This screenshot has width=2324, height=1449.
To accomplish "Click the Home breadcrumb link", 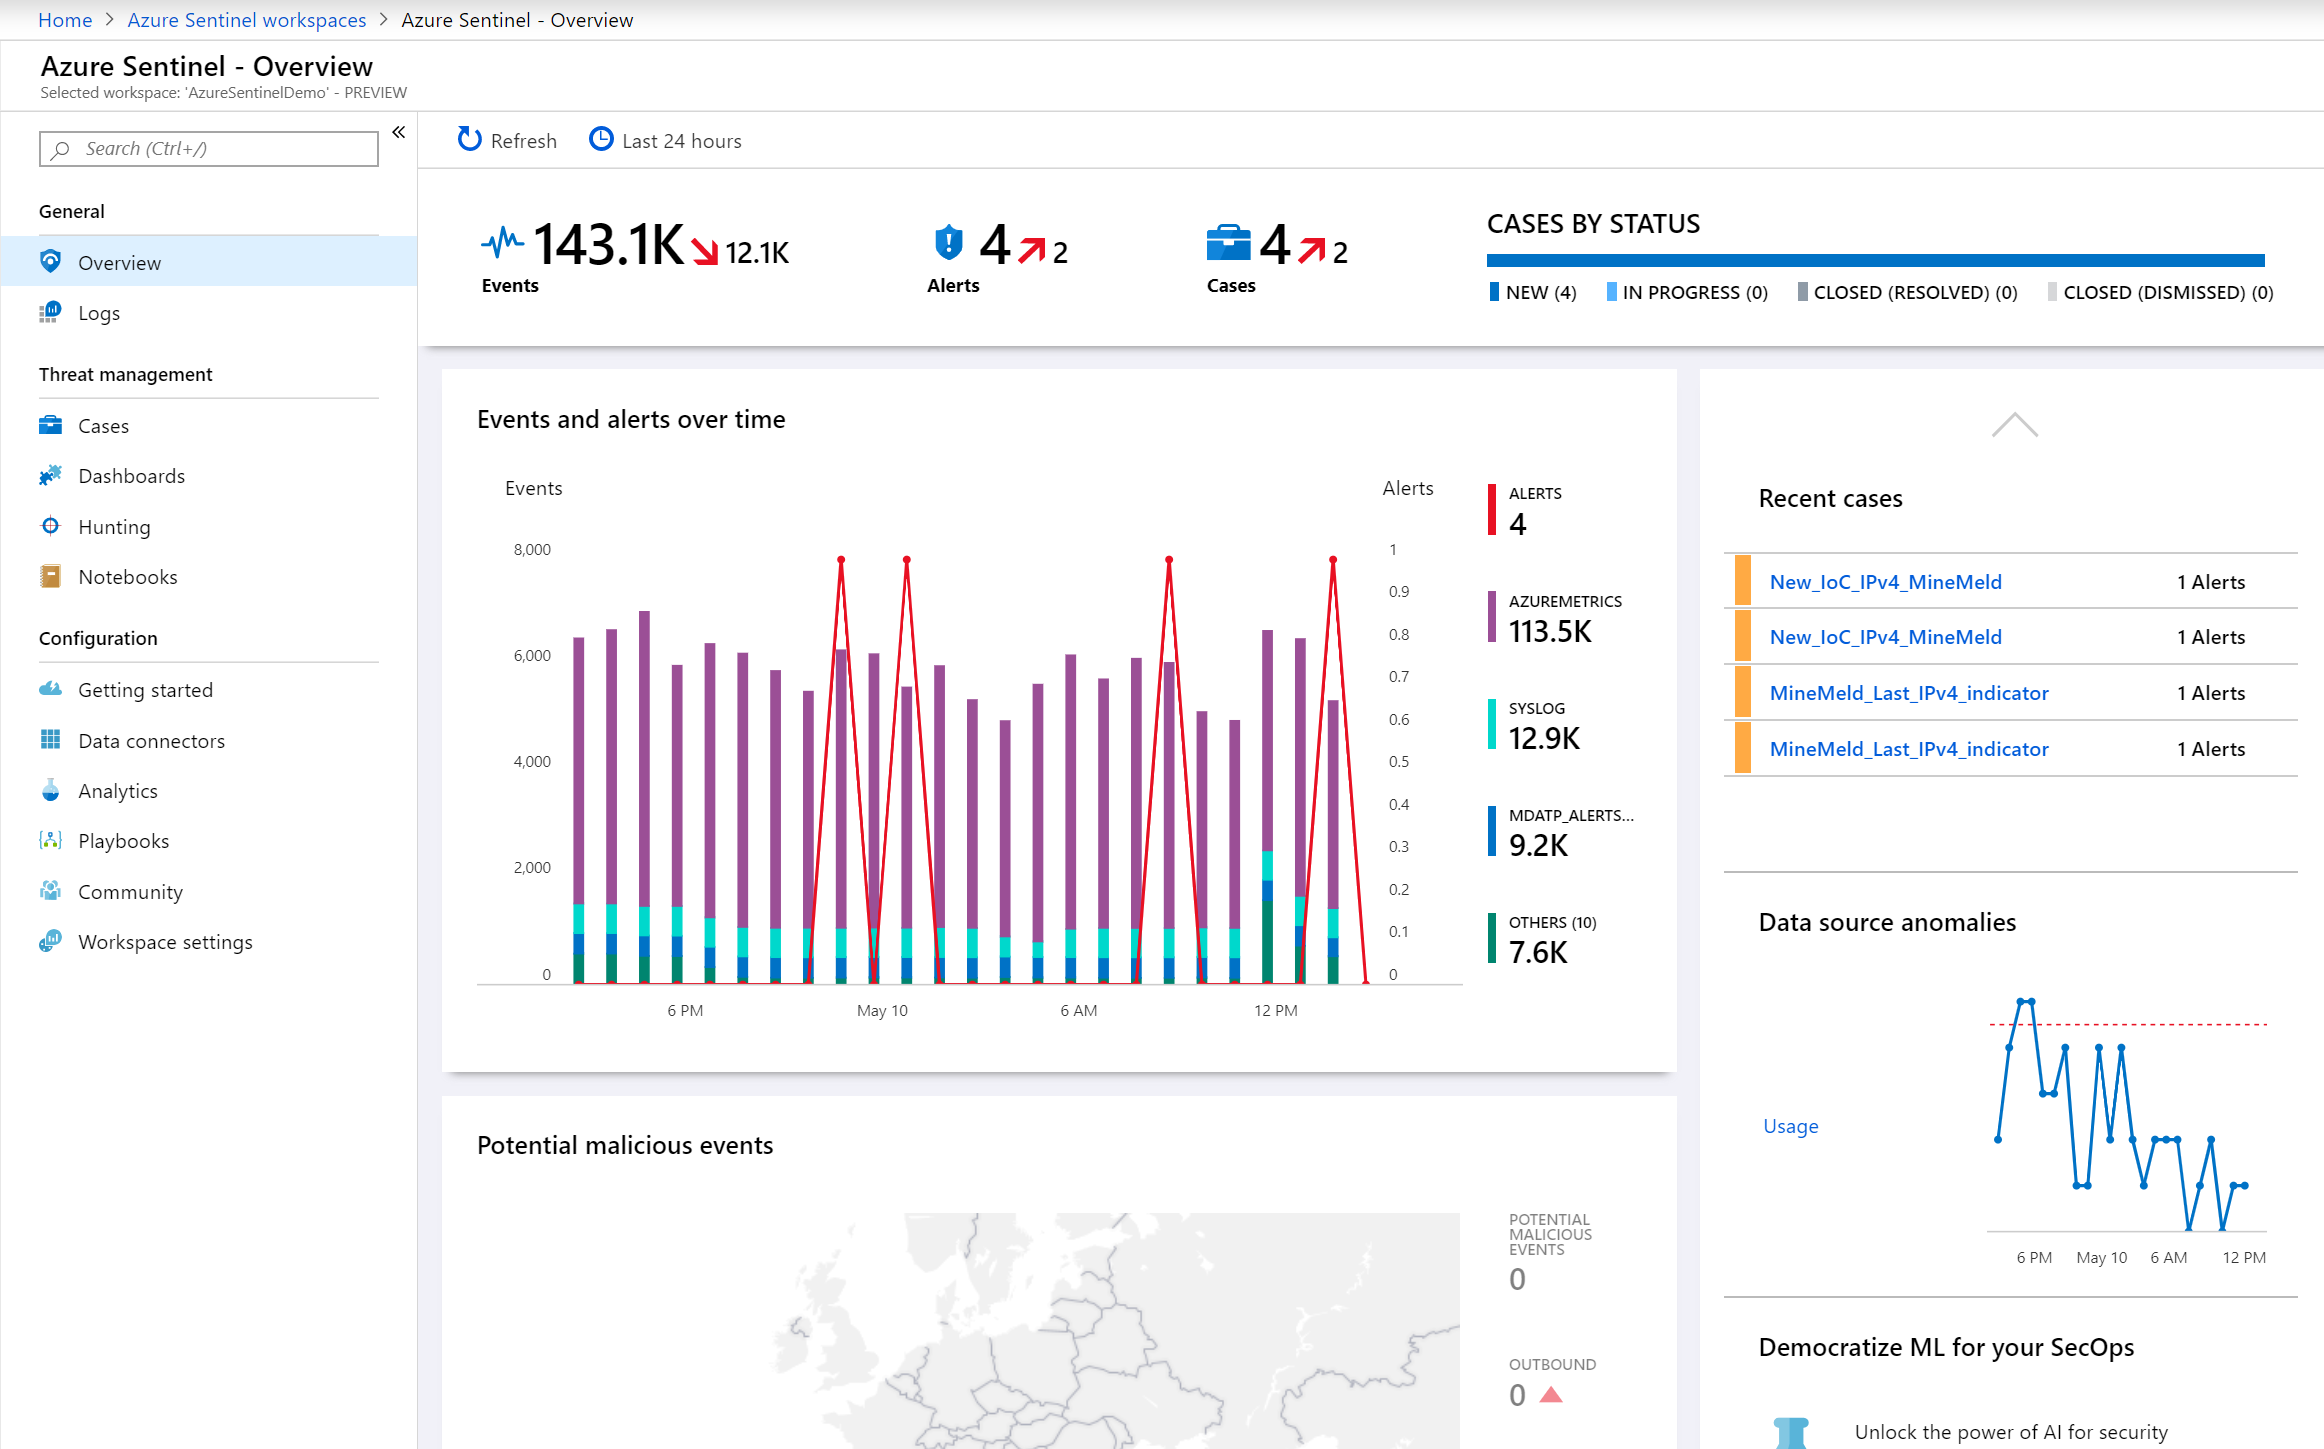I will pos(65,20).
